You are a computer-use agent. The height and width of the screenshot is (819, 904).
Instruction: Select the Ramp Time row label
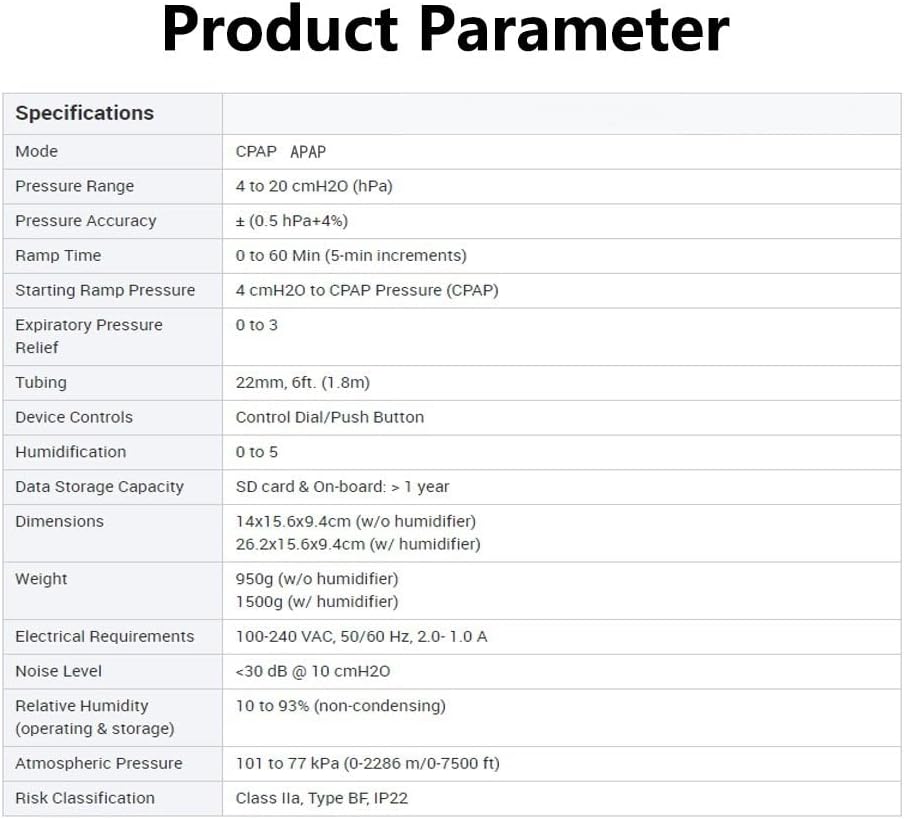(x=58, y=256)
